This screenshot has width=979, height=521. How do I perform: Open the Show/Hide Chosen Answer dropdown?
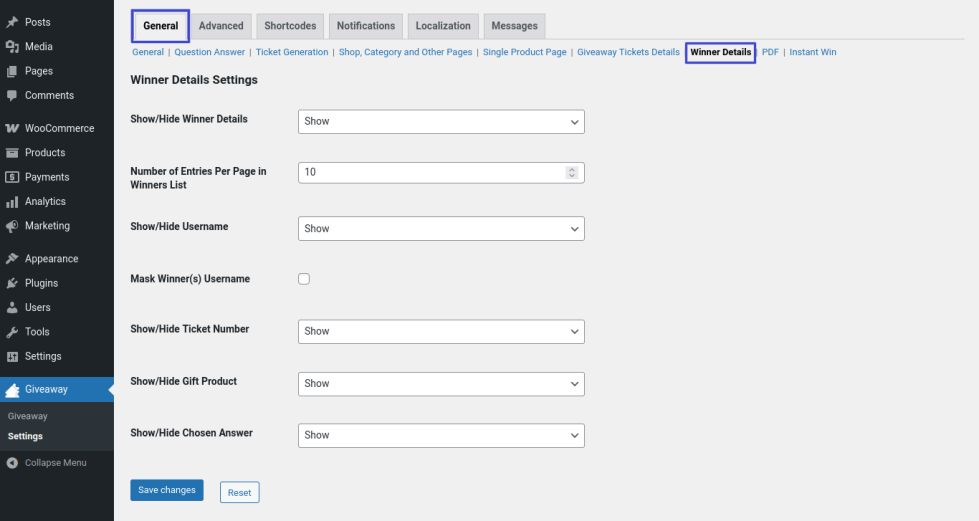tap(441, 435)
